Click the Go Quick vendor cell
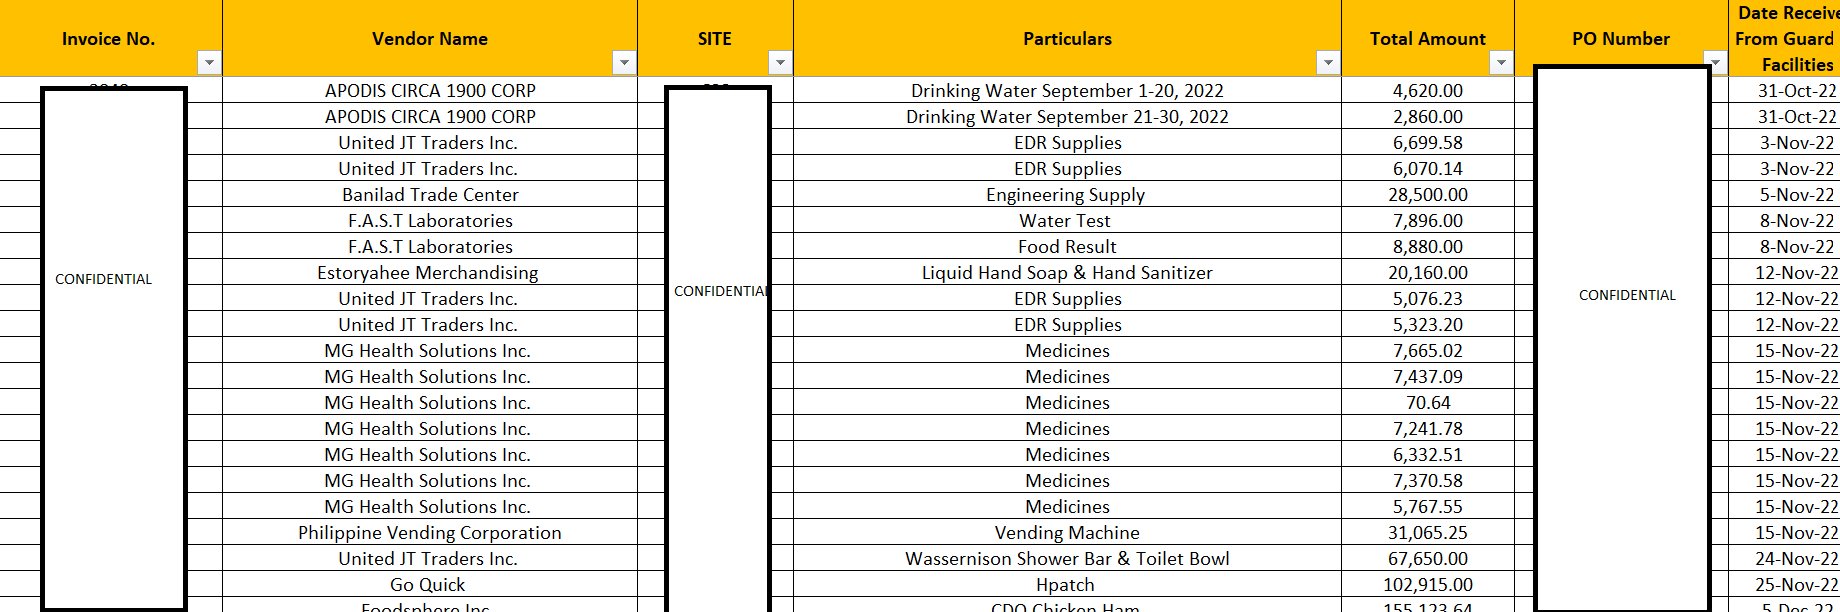Viewport: 1840px width, 612px height. coord(427,585)
